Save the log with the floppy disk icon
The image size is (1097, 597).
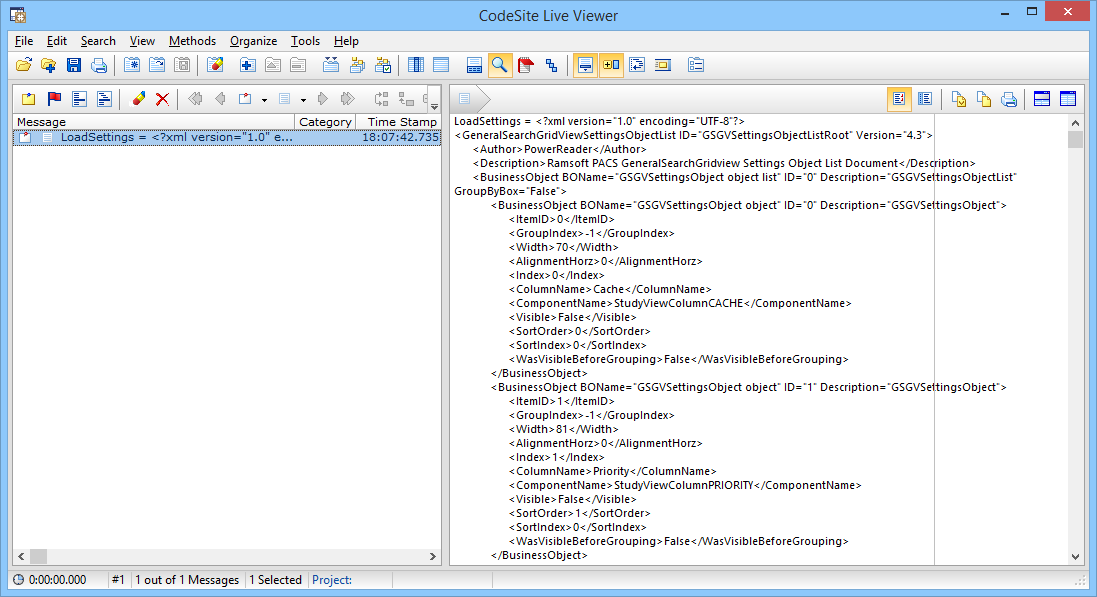coord(73,65)
